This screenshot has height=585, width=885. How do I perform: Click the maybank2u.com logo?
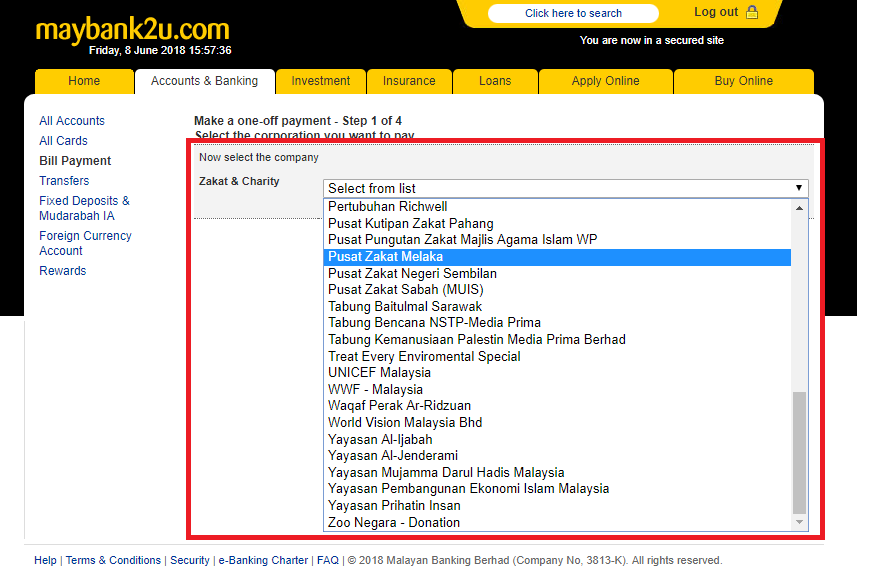[132, 29]
